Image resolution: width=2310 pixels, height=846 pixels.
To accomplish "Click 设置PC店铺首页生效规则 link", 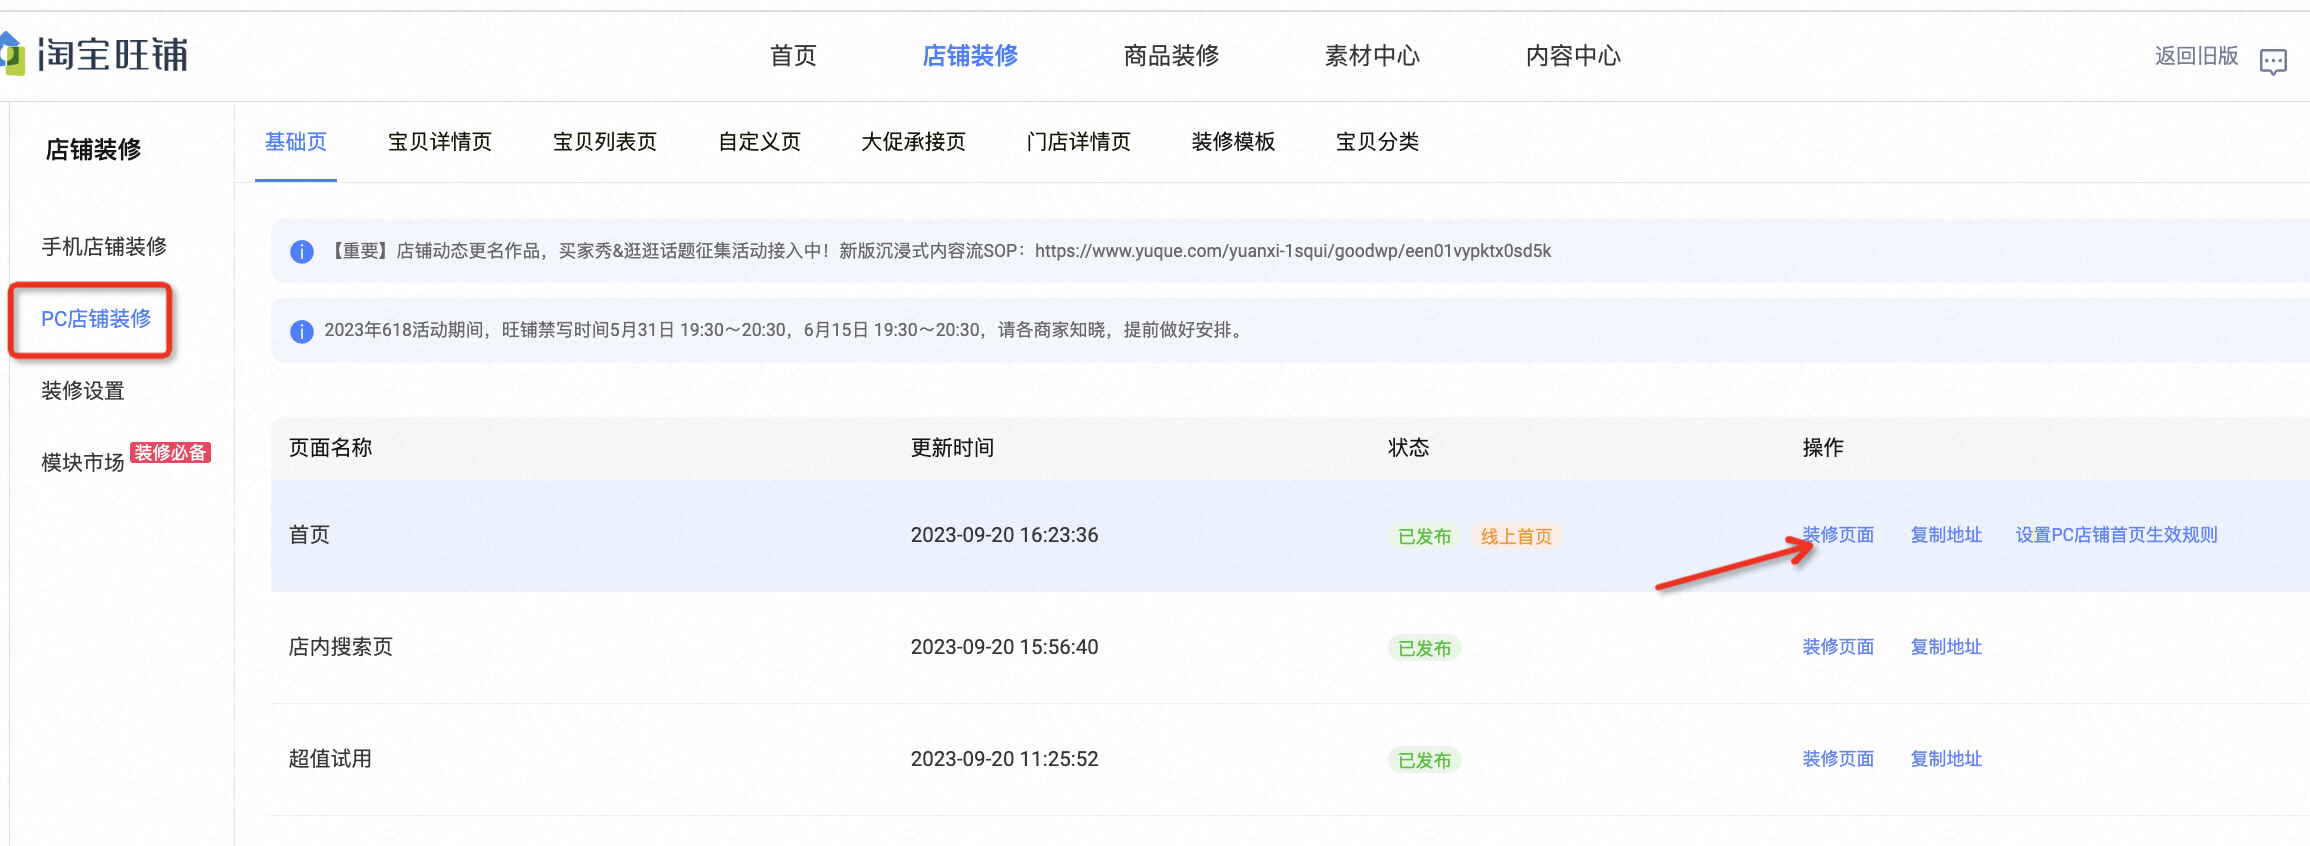I will (x=2117, y=535).
